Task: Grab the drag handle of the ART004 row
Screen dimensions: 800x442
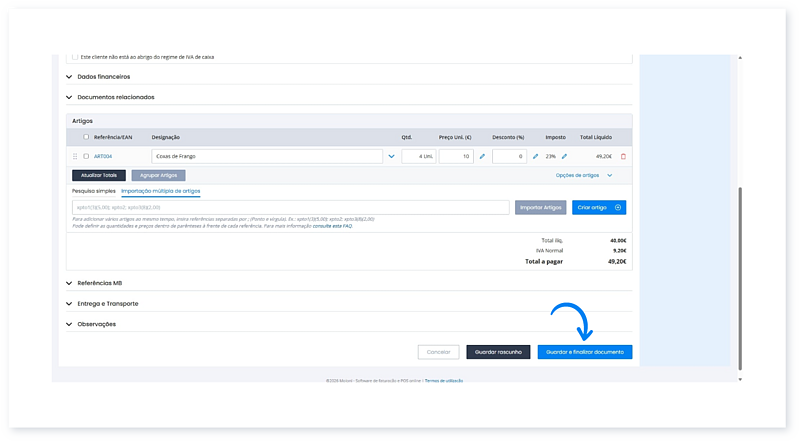Action: coord(74,156)
